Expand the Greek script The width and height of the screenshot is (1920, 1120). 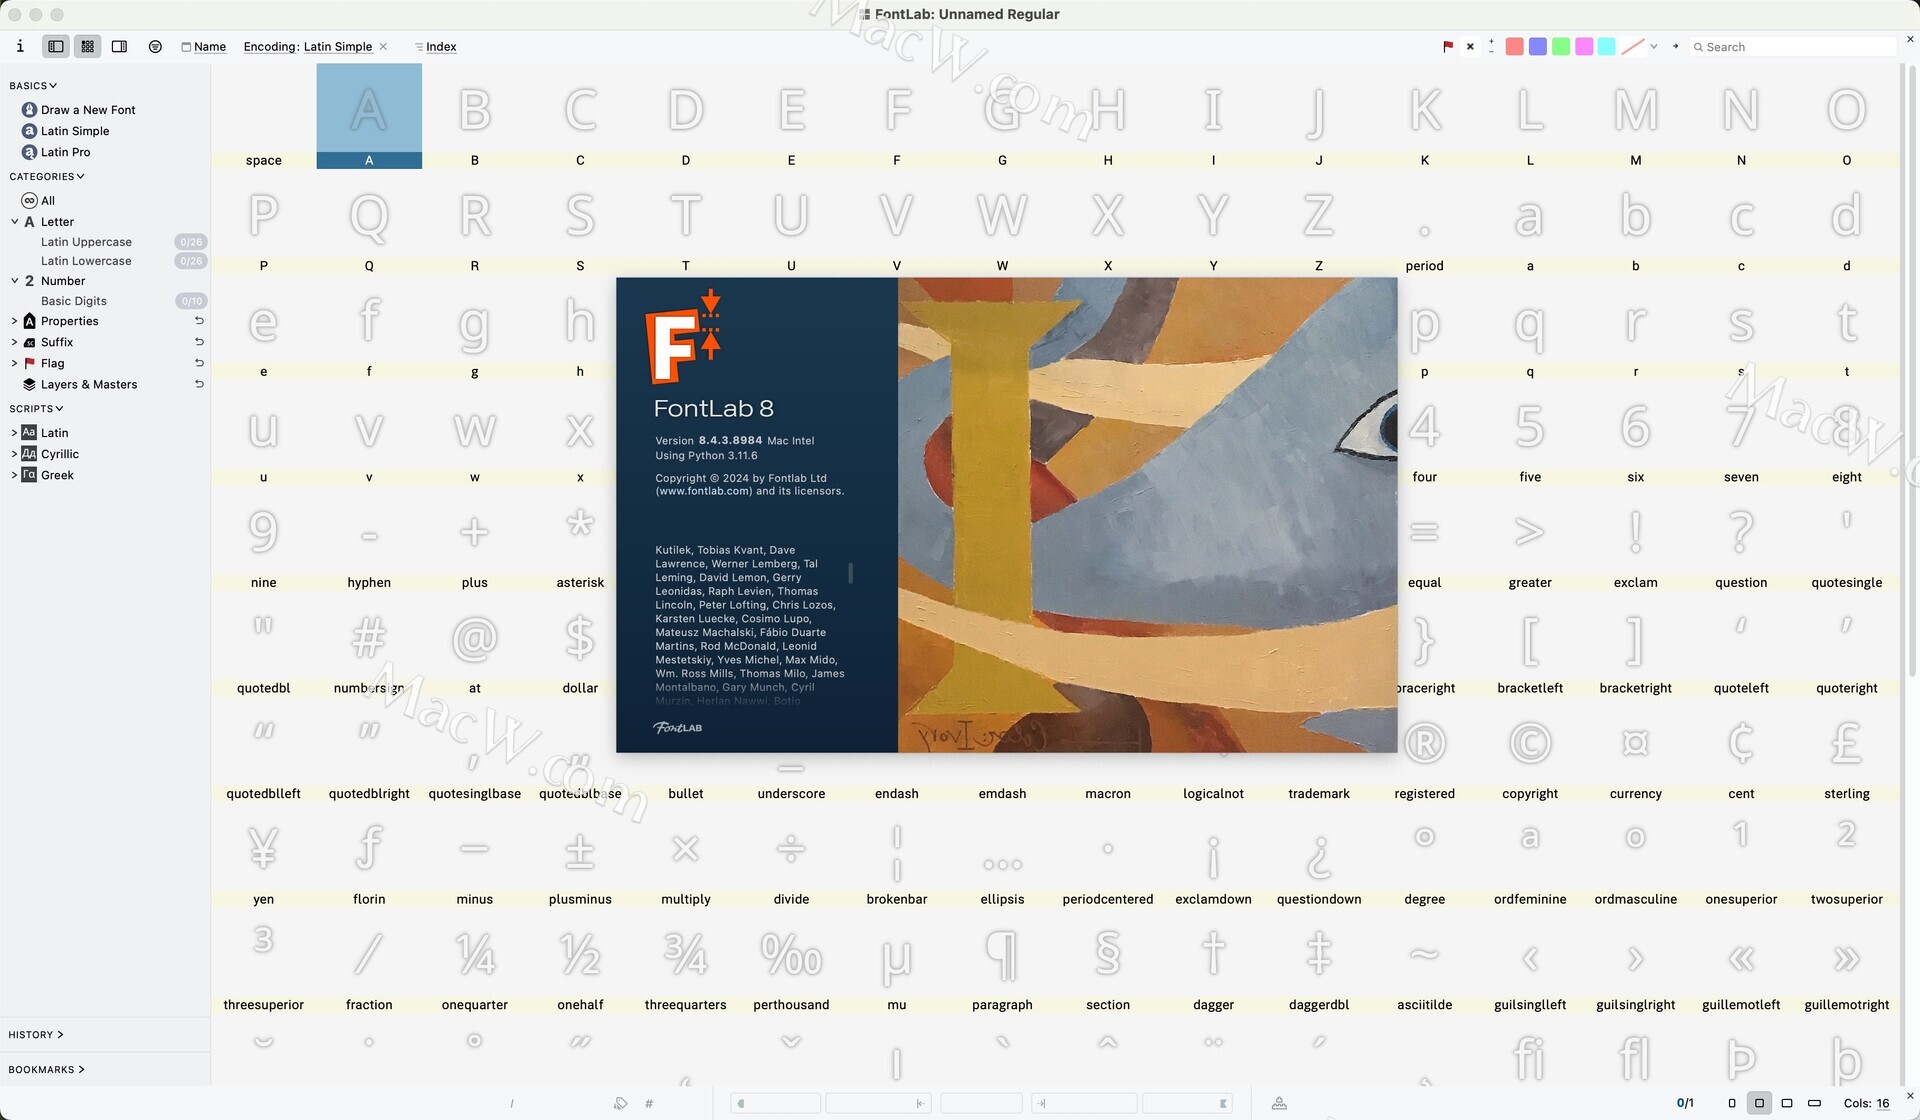point(14,475)
